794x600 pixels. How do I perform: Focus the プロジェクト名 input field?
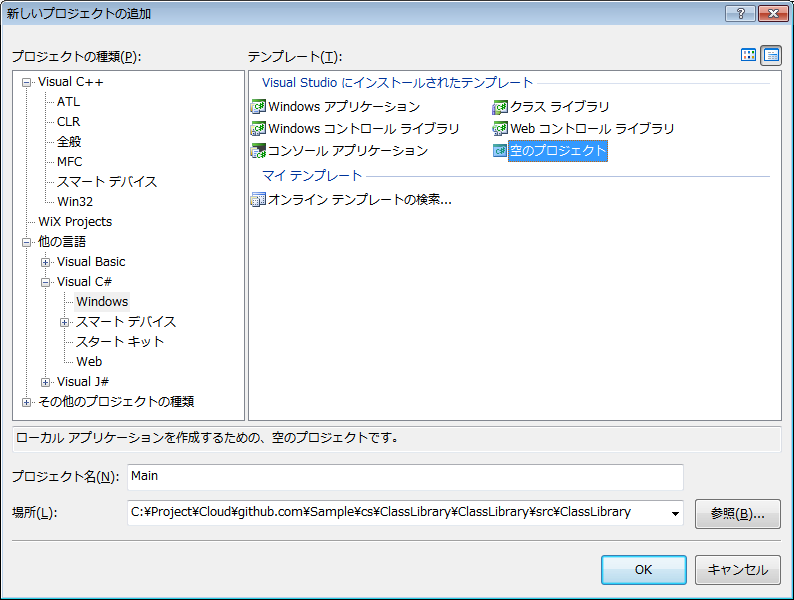pos(405,477)
